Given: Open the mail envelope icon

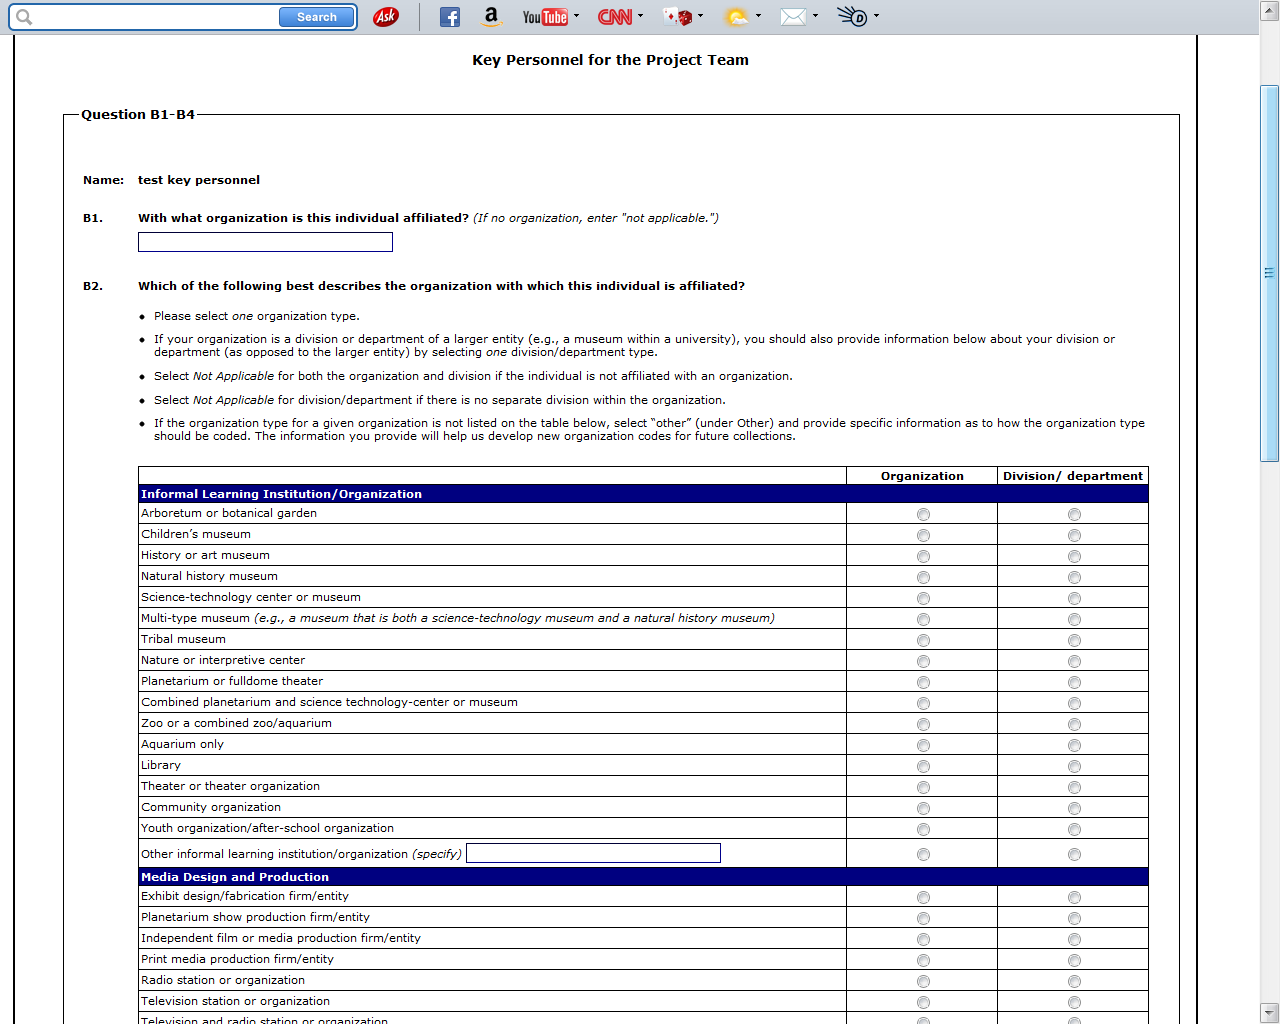Looking at the screenshot, I should pos(793,17).
